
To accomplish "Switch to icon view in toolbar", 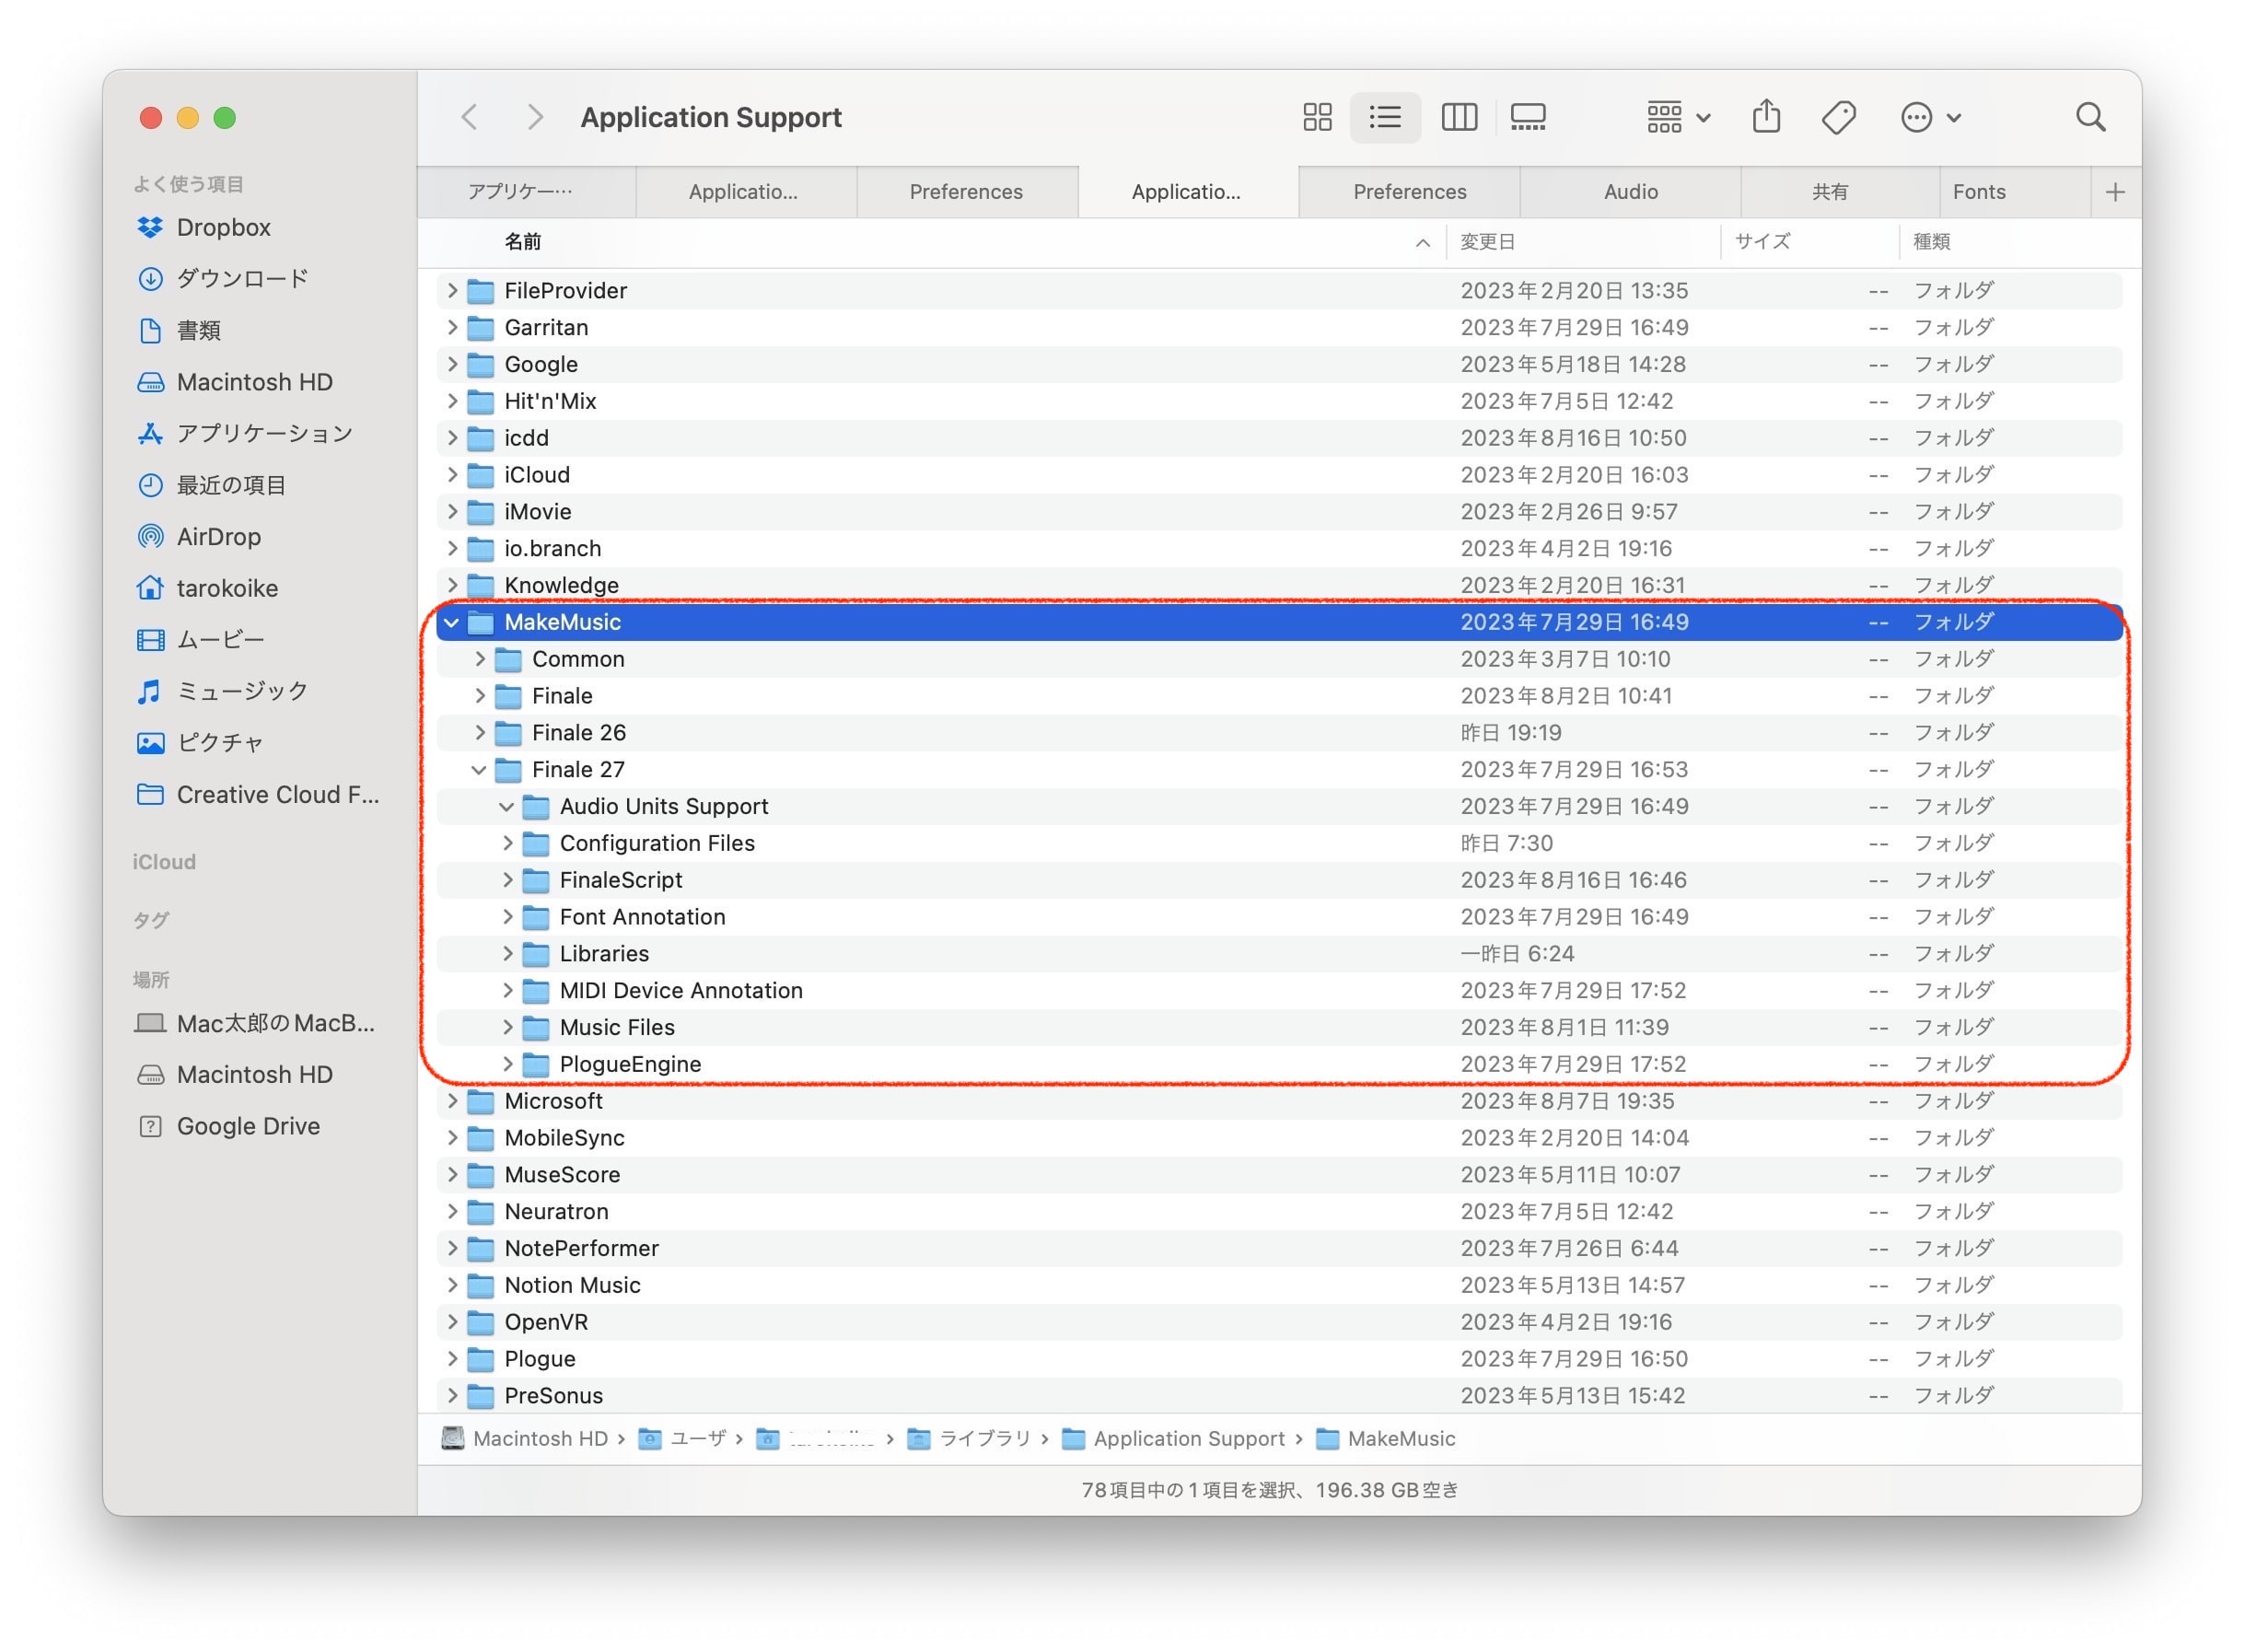I will coord(1317,117).
